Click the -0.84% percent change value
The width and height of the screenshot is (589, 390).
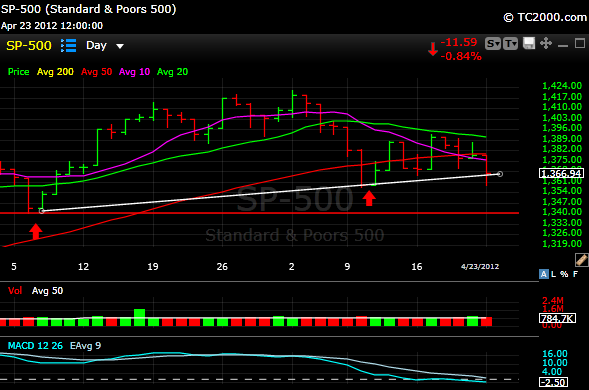tap(461, 56)
